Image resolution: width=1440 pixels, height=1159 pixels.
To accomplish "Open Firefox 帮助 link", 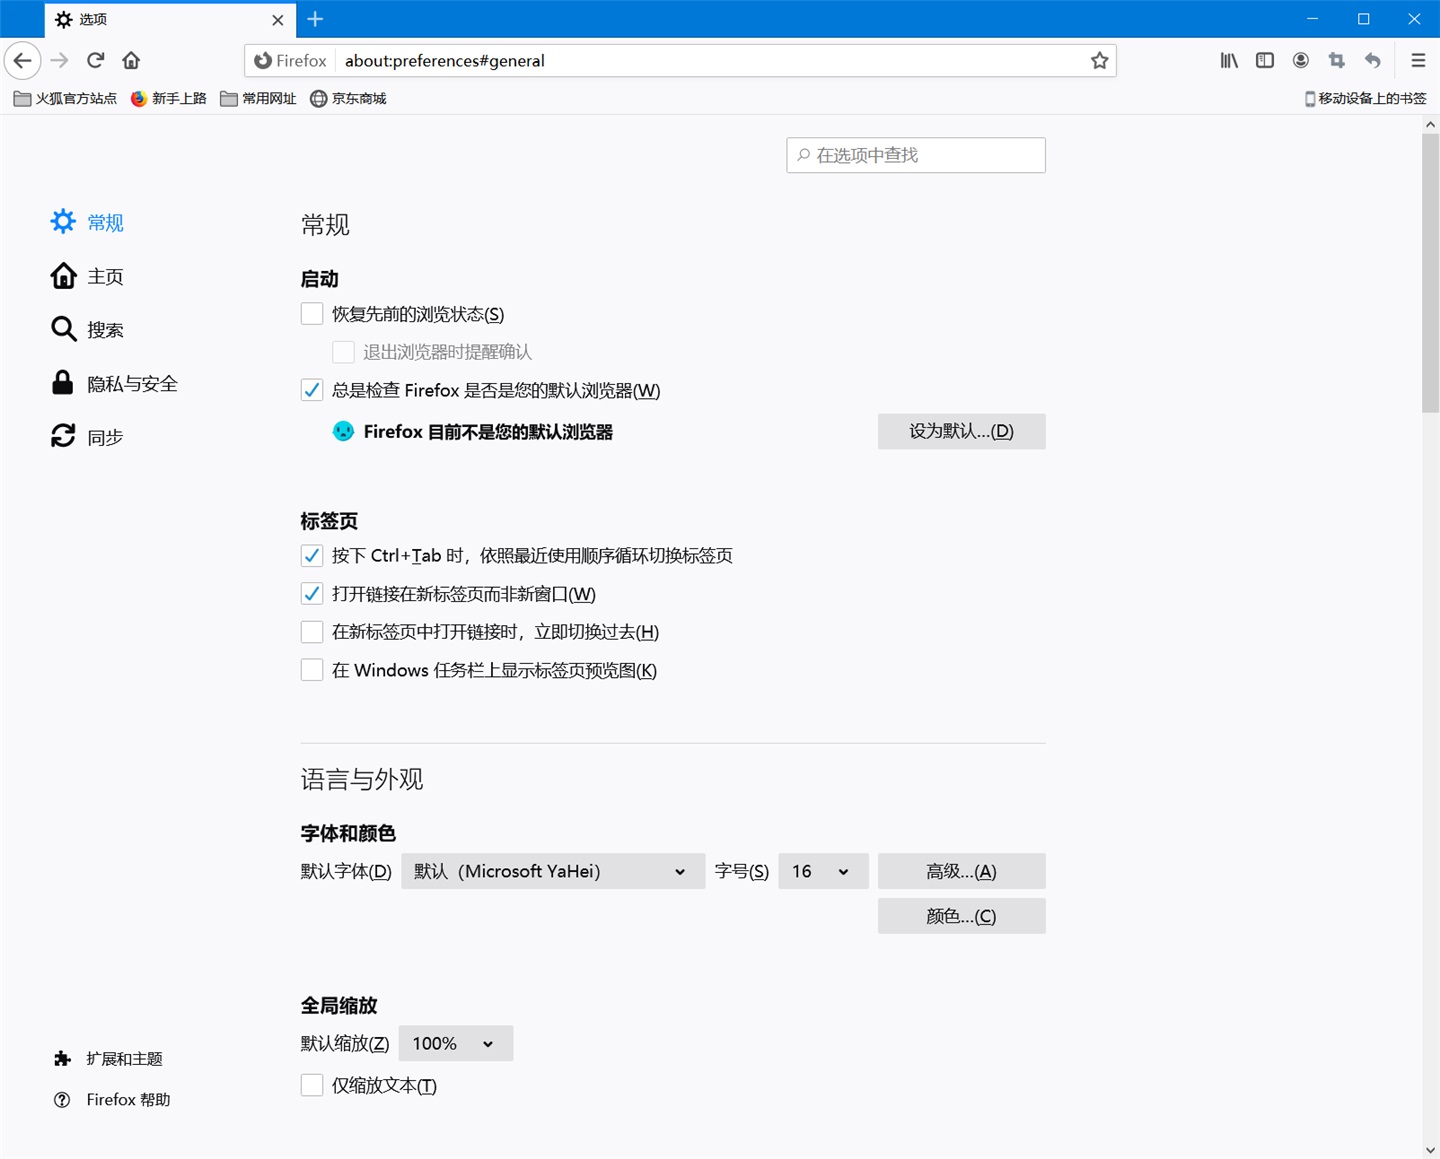I will (128, 1100).
